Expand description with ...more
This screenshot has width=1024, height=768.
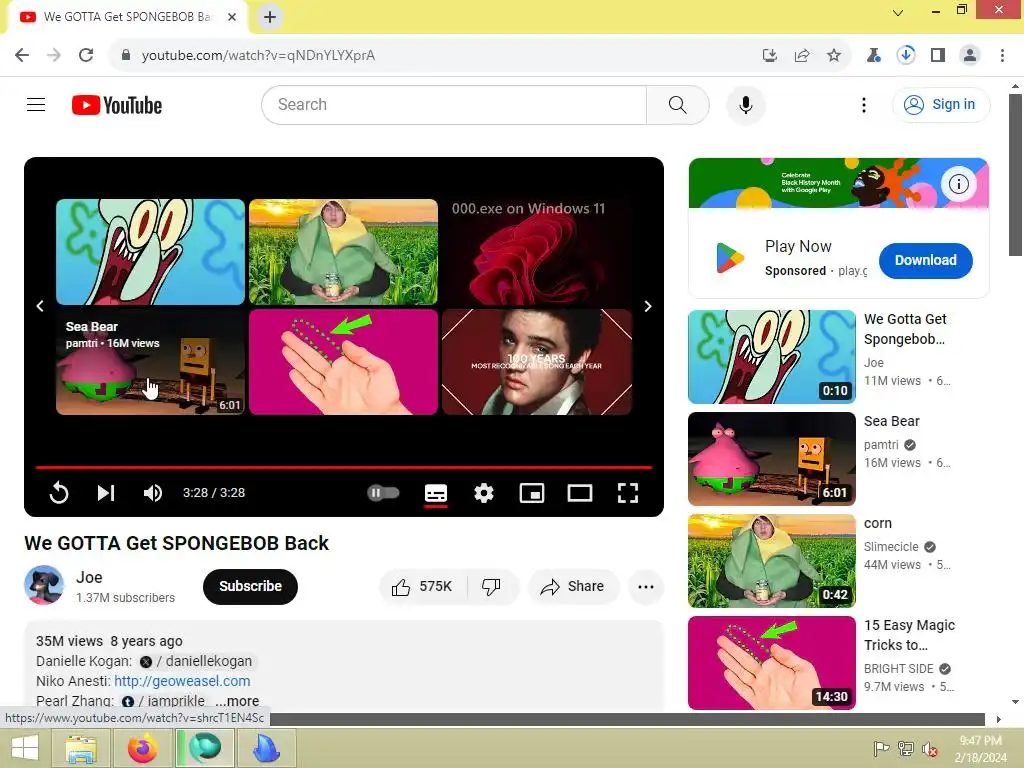[237, 701]
